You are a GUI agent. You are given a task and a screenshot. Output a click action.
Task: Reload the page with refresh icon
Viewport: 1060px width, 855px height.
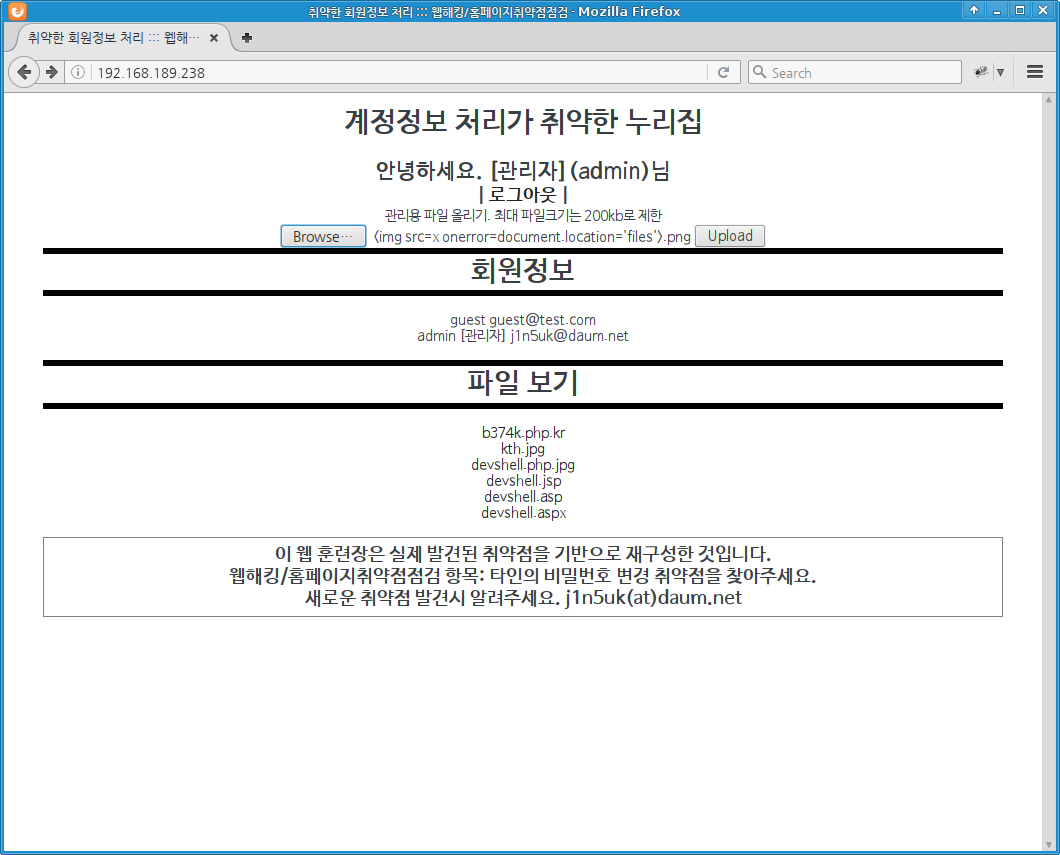[x=723, y=72]
